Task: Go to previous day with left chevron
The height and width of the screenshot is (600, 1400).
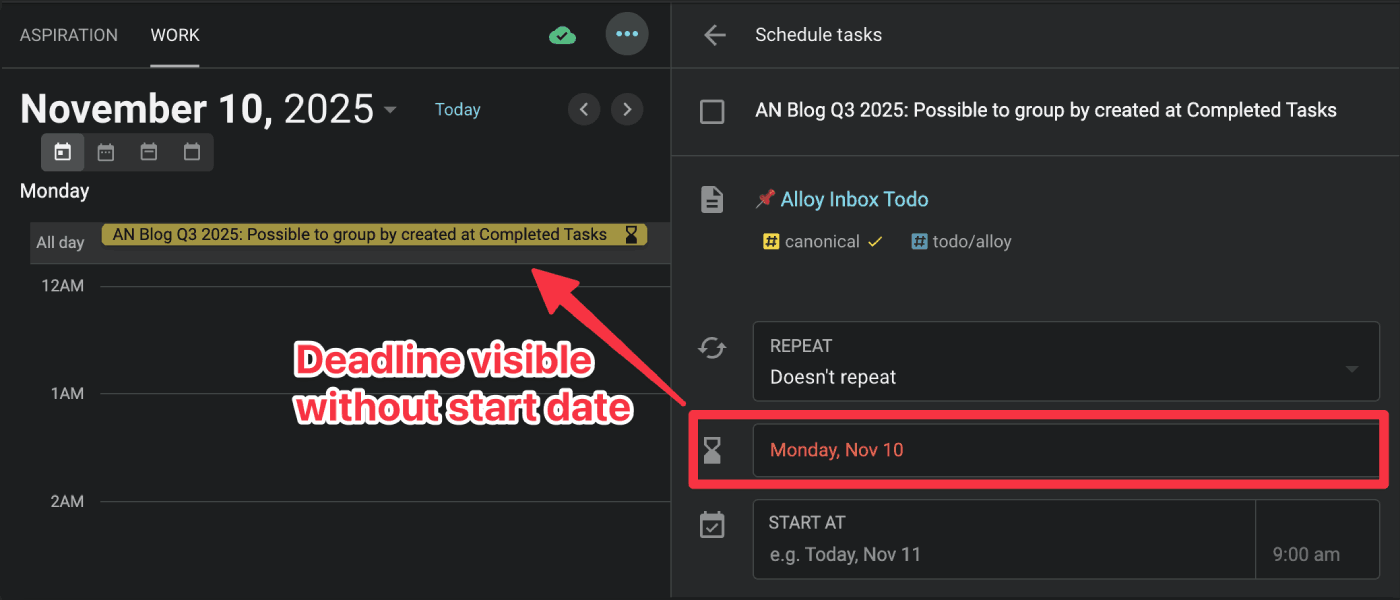Action: click(x=584, y=109)
